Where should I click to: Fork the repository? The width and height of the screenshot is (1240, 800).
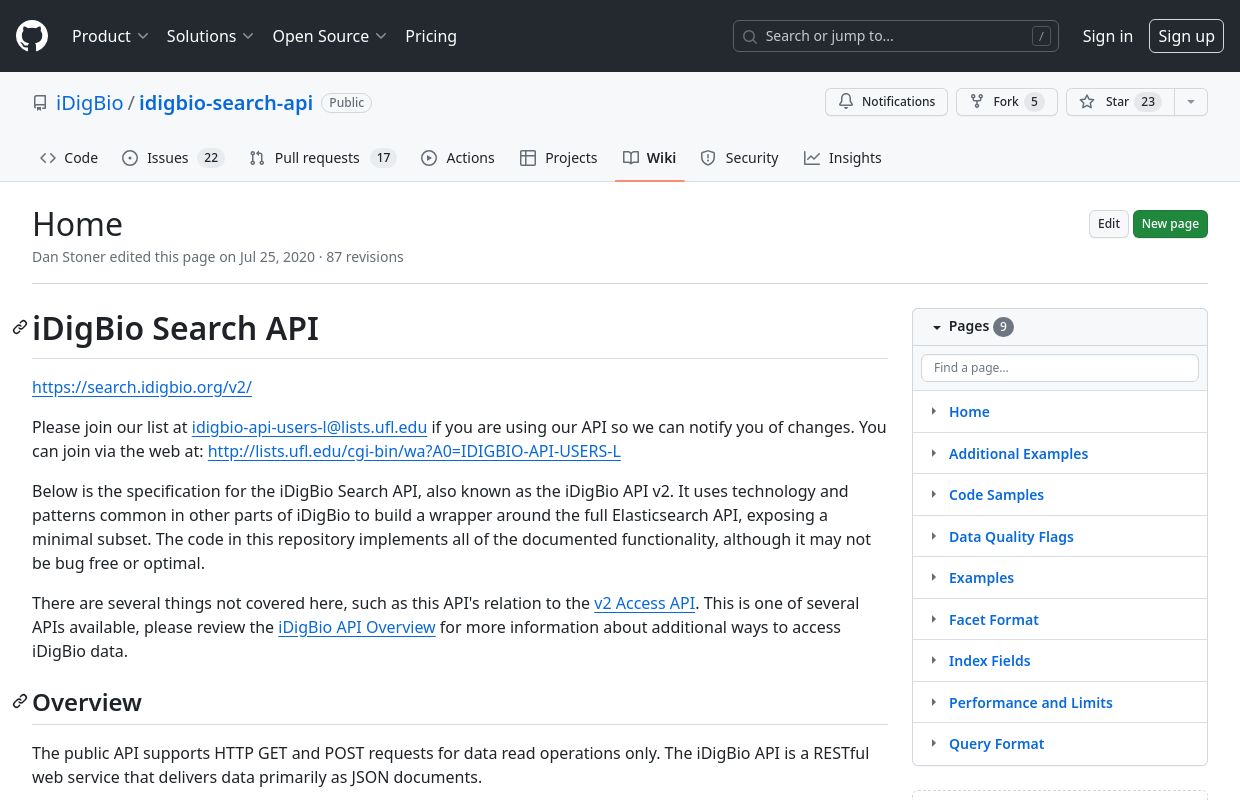coord(1006,102)
